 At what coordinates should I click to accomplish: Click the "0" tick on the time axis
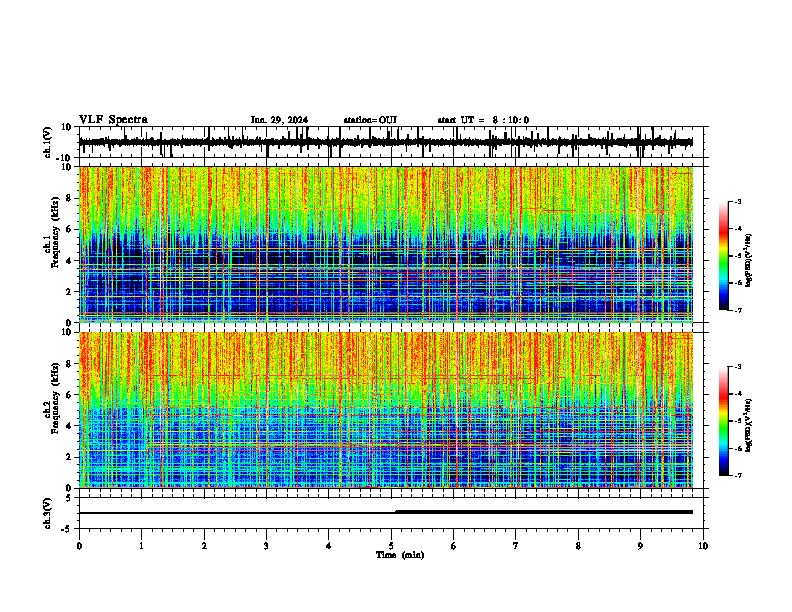tap(79, 546)
